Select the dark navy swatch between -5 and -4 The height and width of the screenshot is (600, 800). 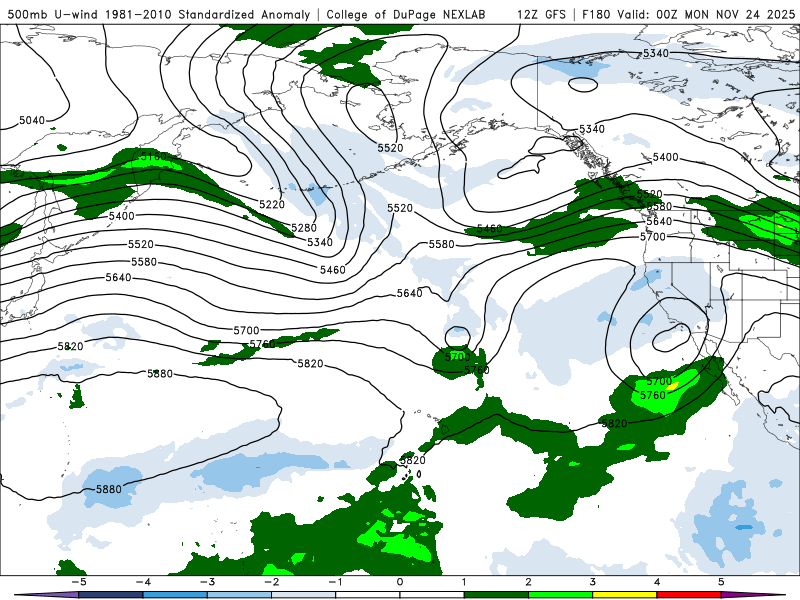click(x=111, y=595)
